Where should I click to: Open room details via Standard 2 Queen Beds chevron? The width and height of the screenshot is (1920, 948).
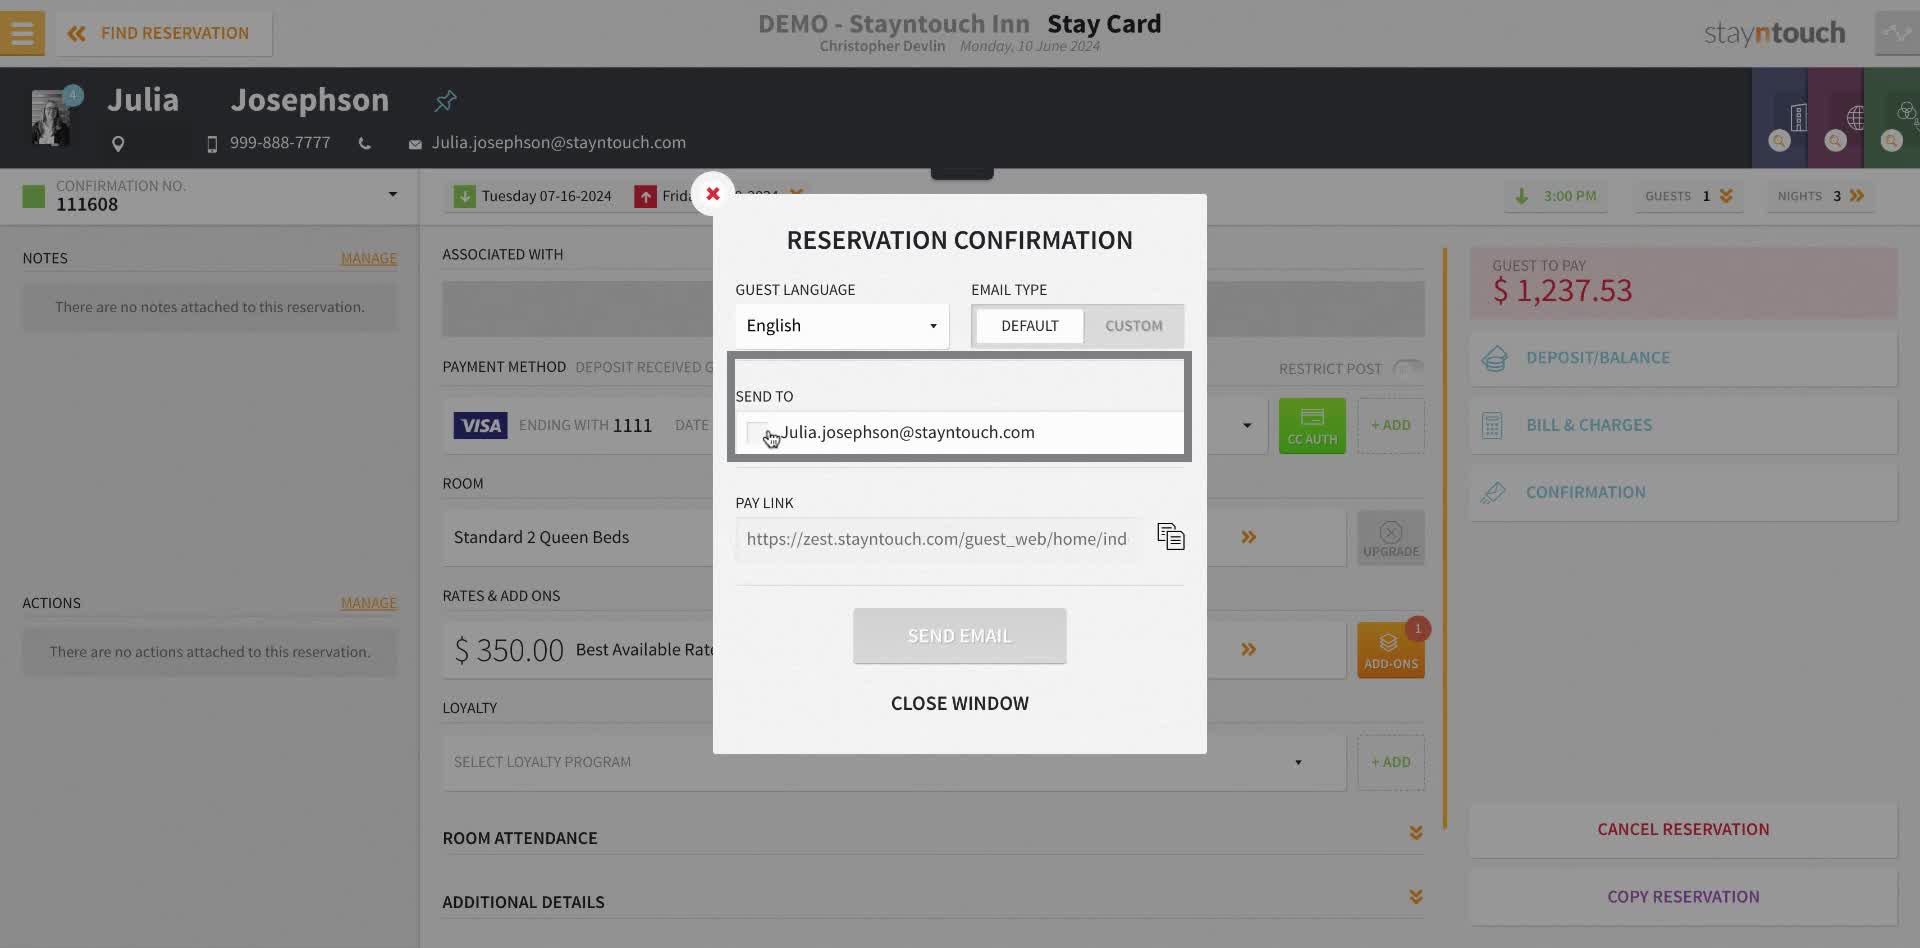(1248, 537)
